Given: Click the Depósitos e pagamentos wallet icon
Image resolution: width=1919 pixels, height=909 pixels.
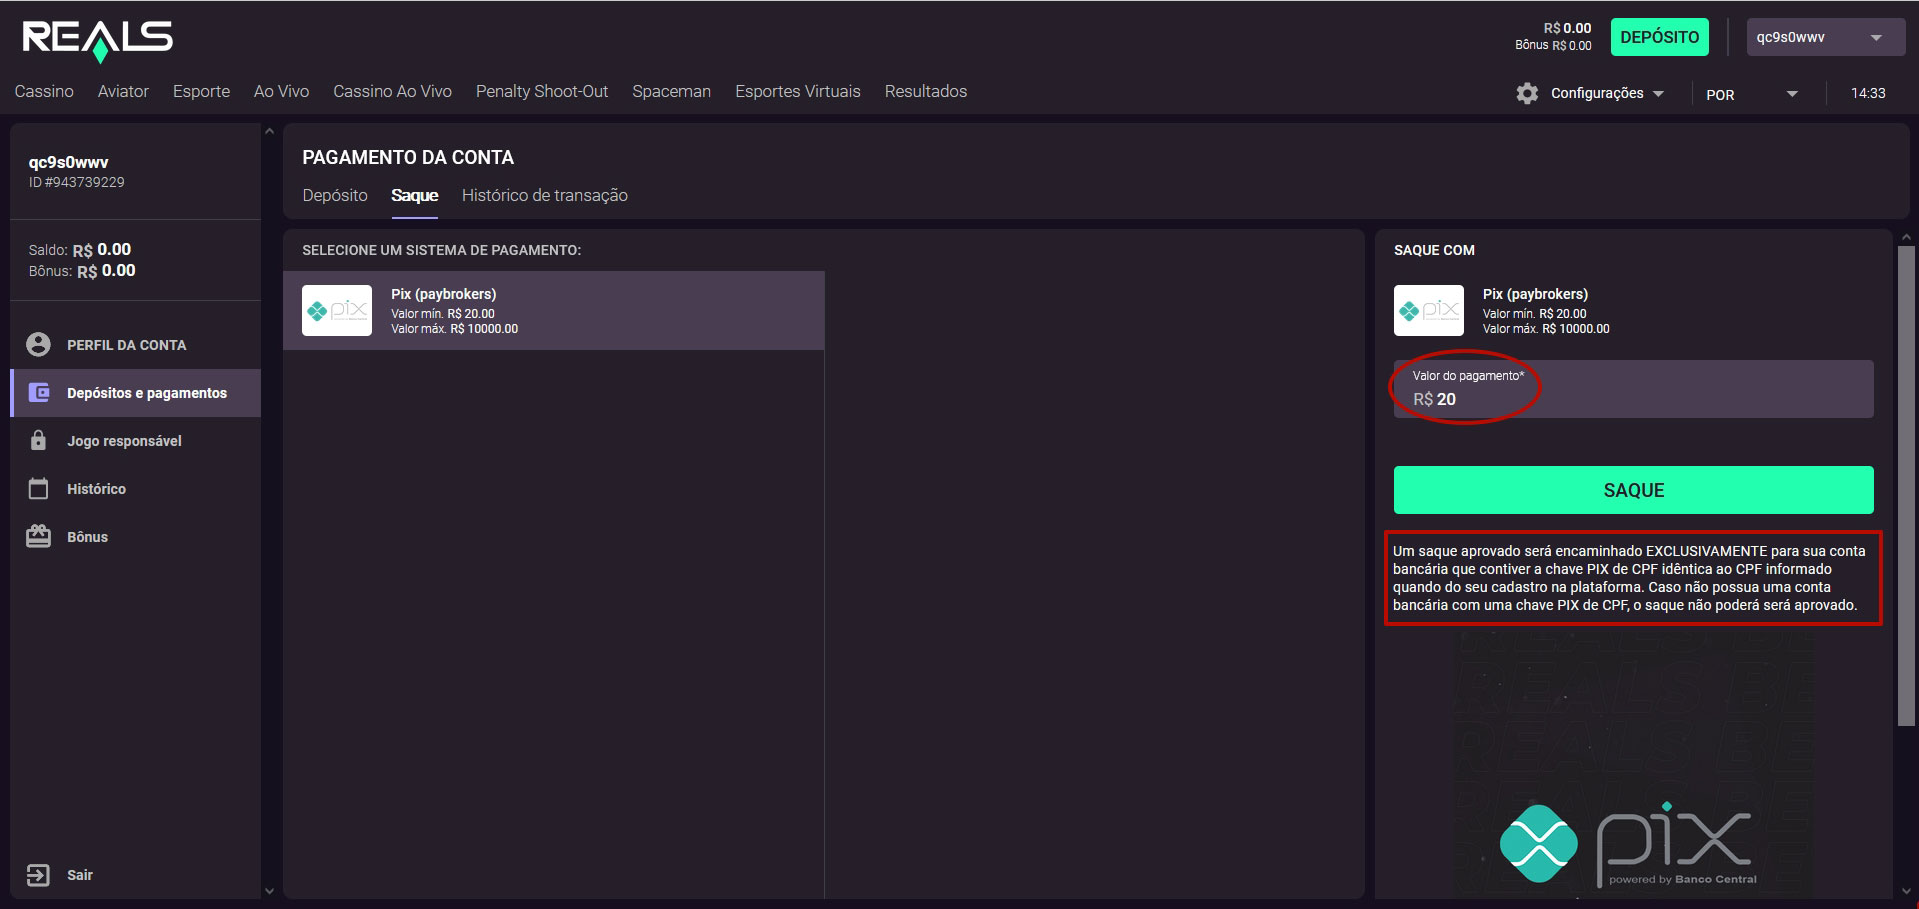Looking at the screenshot, I should coord(39,393).
